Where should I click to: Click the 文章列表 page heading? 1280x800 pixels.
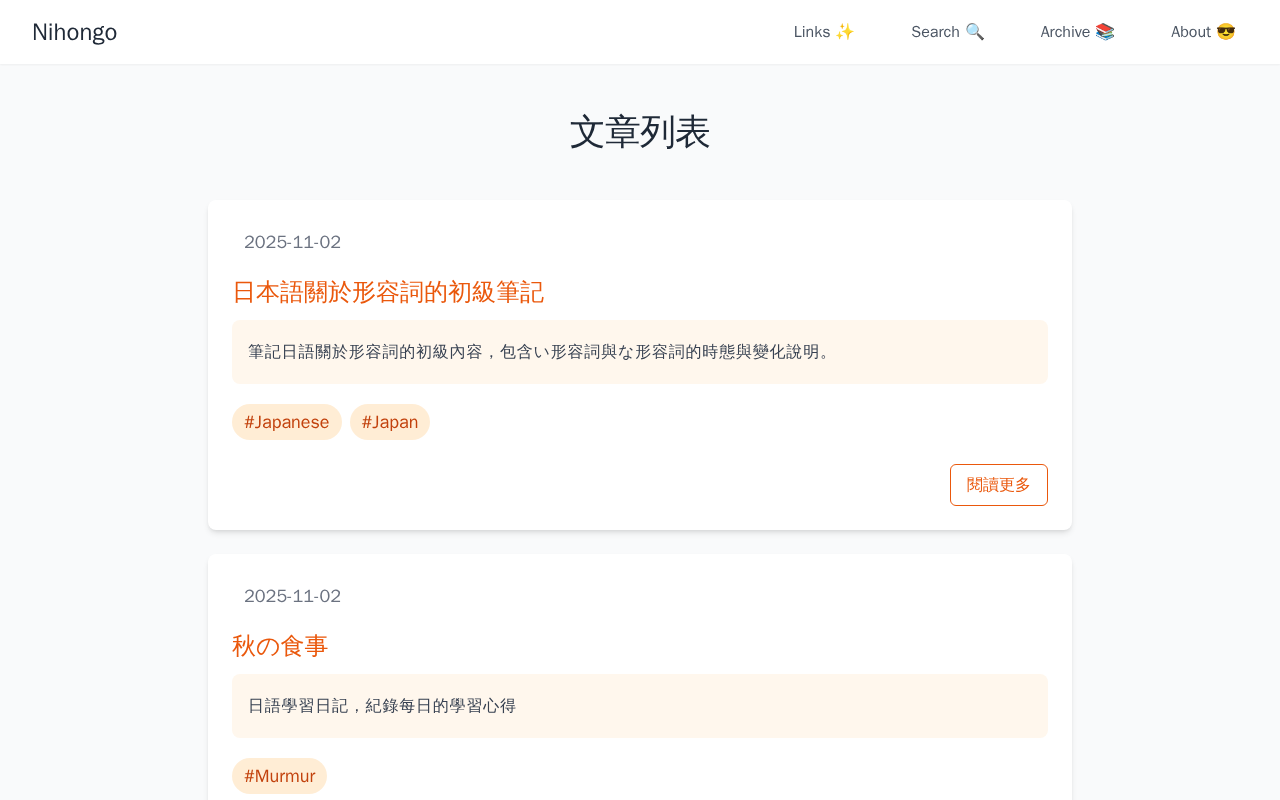coord(640,132)
